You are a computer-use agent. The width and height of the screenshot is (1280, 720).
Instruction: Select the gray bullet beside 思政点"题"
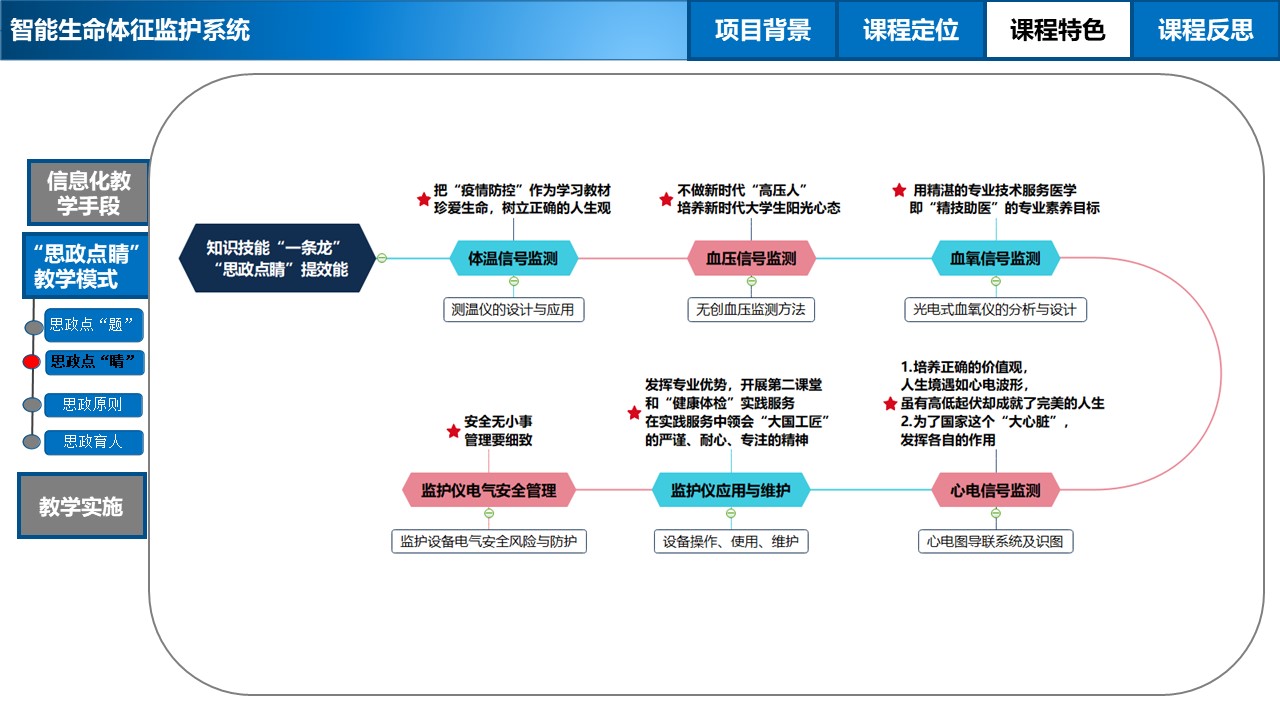coord(33,326)
